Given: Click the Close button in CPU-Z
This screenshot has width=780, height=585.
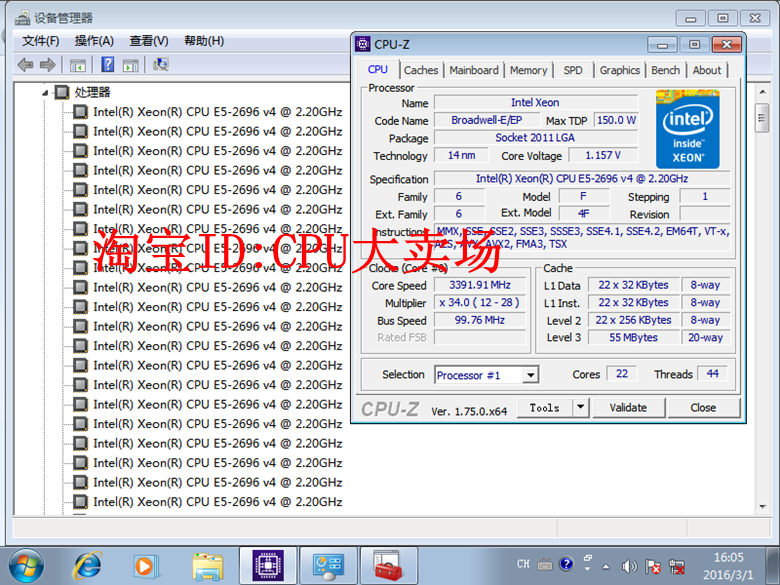Looking at the screenshot, I should [703, 407].
